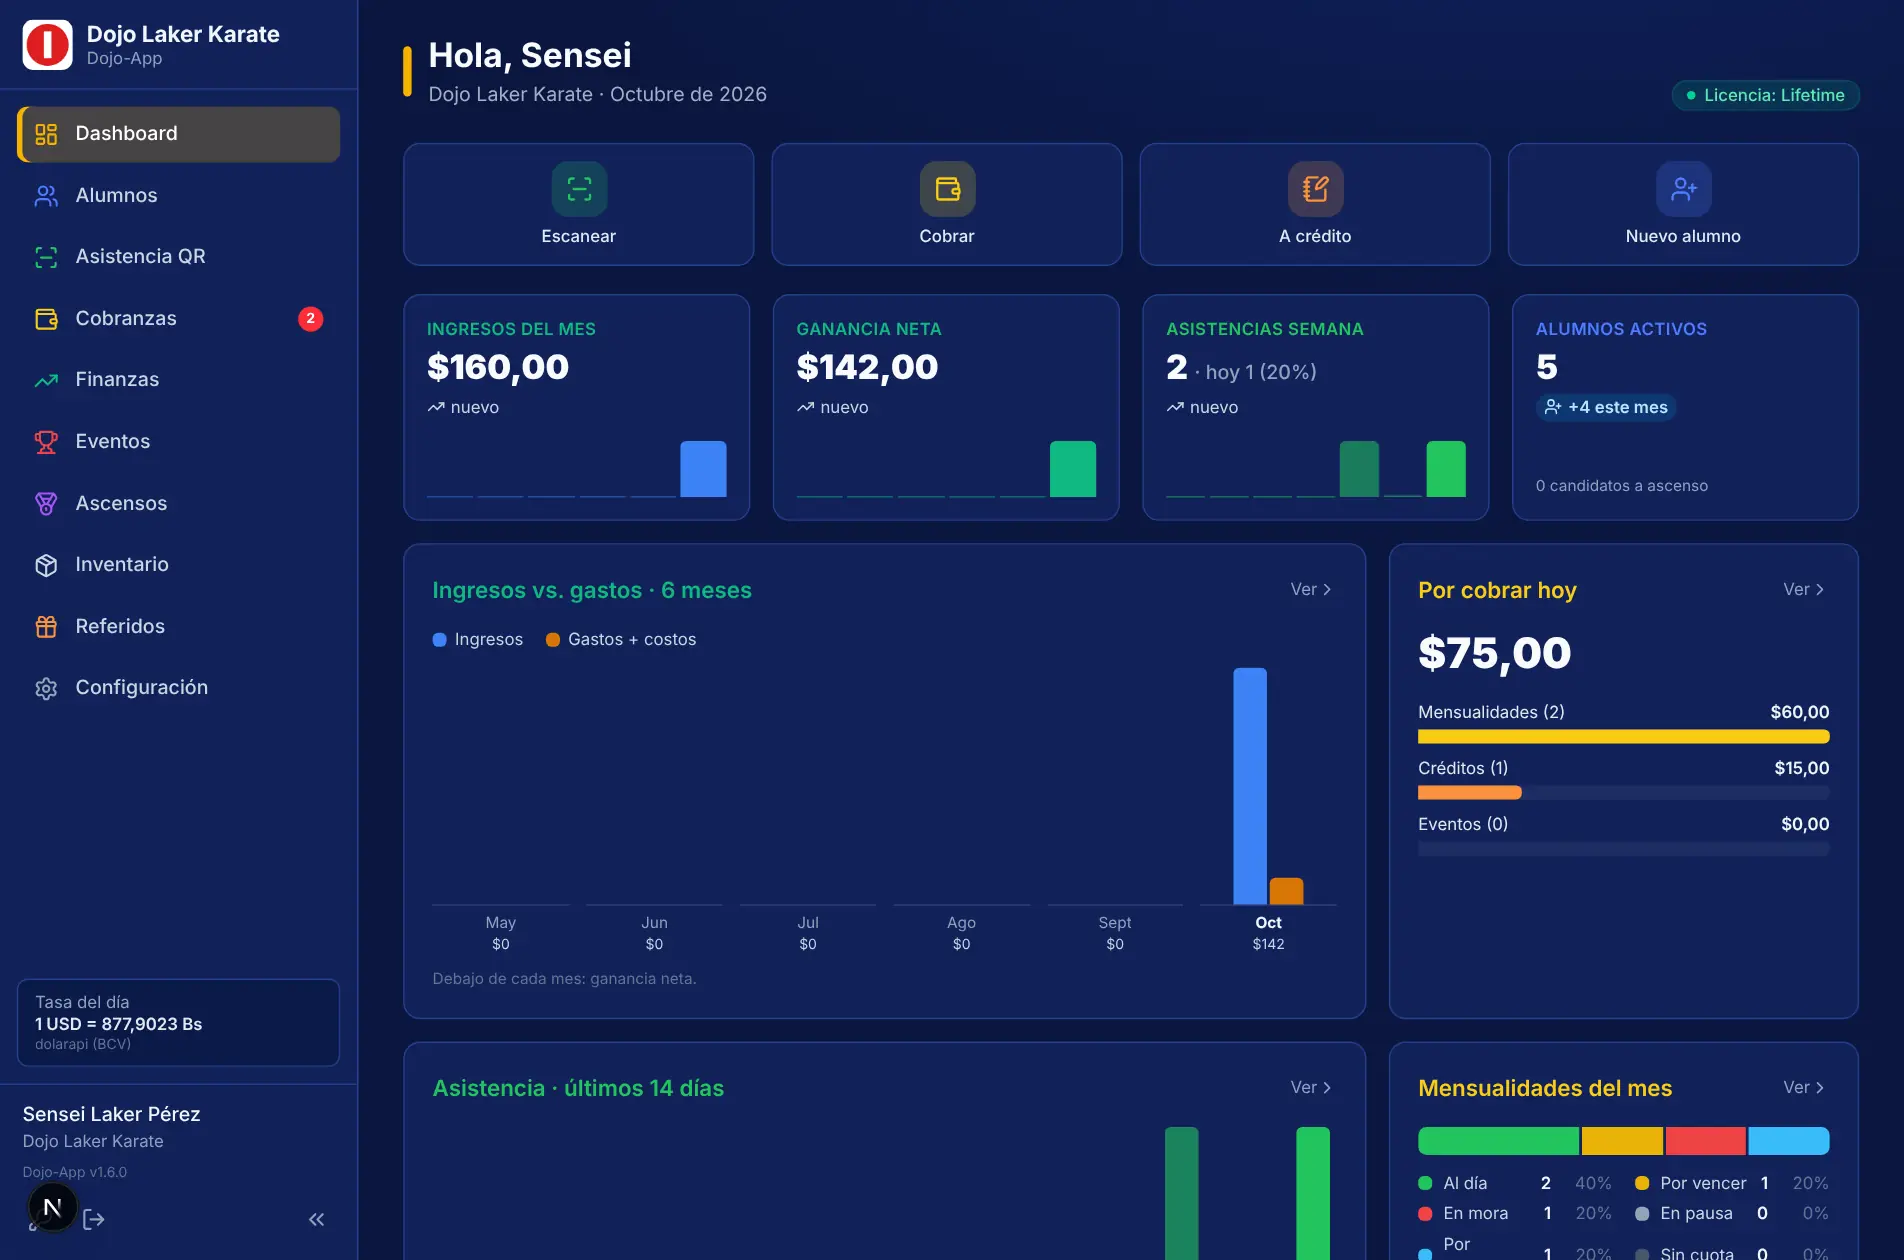The height and width of the screenshot is (1260, 1904).
Task: Open Asistencia QR via its scan icon
Action: pyautogui.click(x=46, y=257)
